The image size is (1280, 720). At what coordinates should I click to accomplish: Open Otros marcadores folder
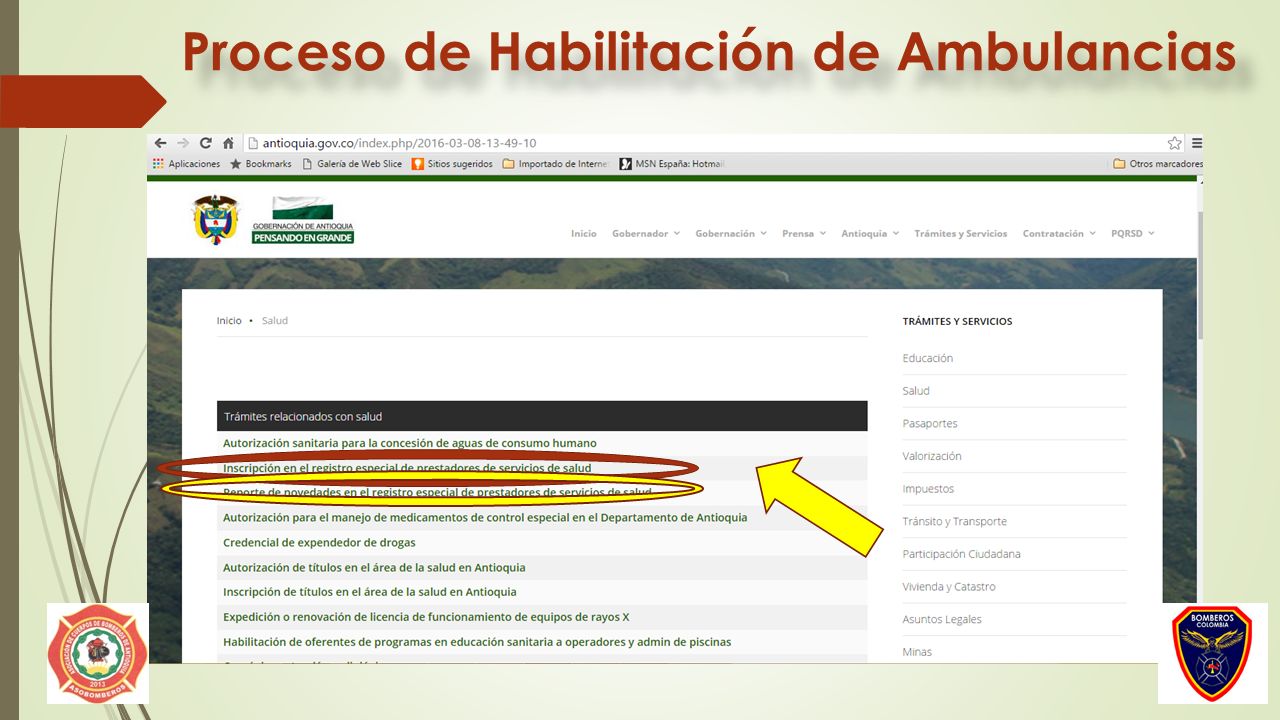[1158, 164]
